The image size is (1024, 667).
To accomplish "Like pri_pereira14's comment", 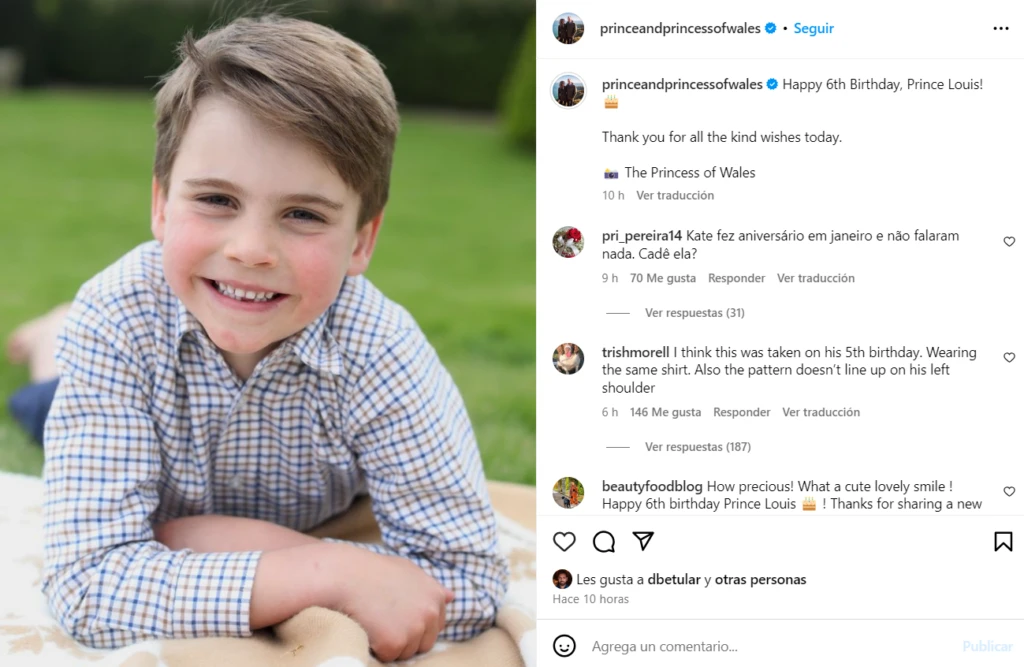I will (x=1009, y=242).
